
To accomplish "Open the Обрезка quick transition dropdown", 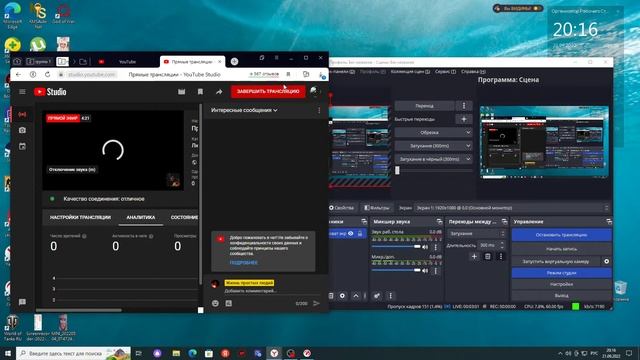I will point(433,133).
